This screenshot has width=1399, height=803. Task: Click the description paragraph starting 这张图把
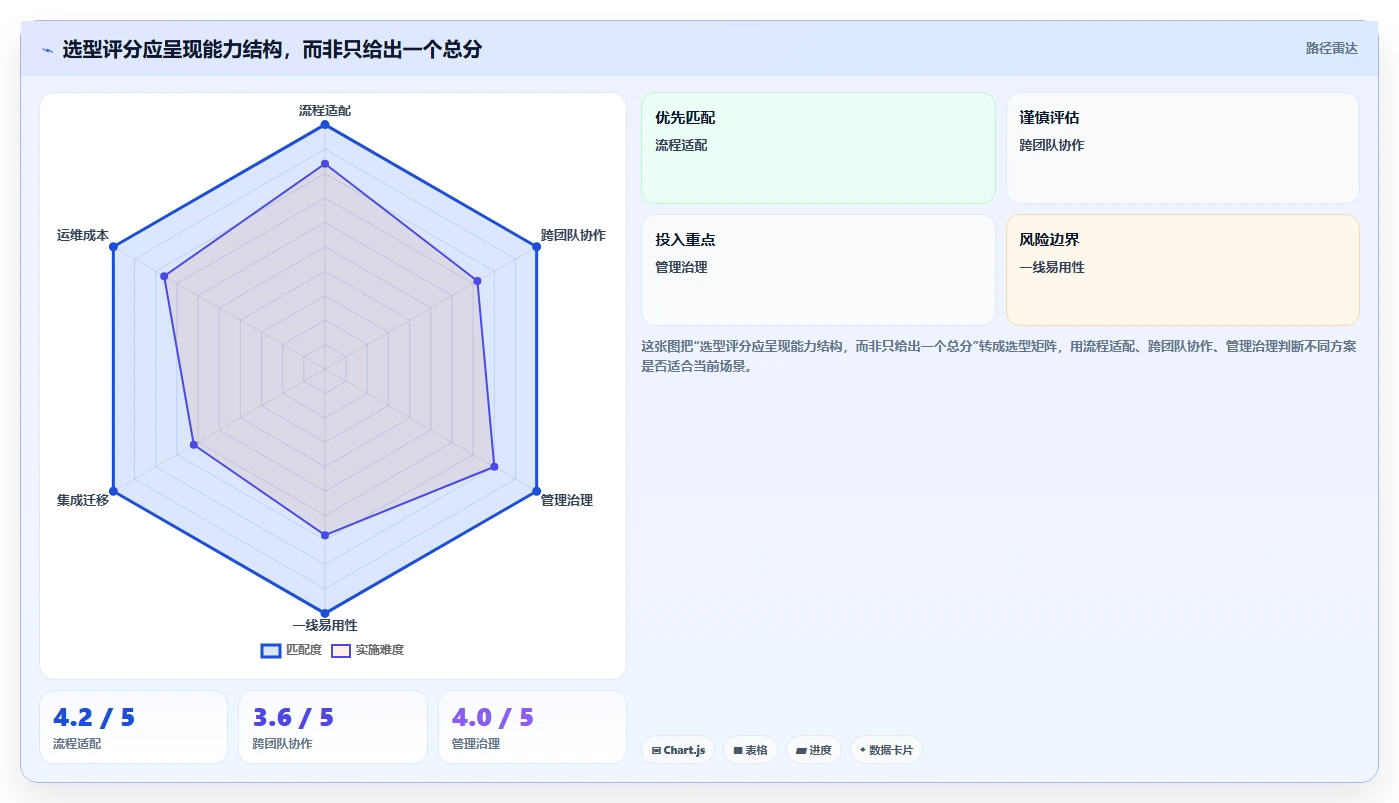tap(998, 356)
